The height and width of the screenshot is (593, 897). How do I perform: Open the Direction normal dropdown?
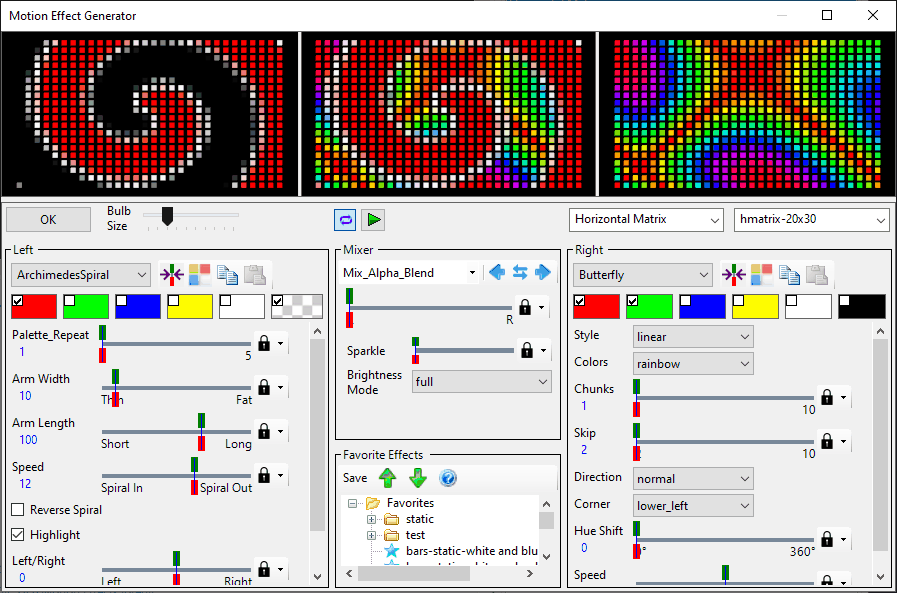(x=693, y=479)
